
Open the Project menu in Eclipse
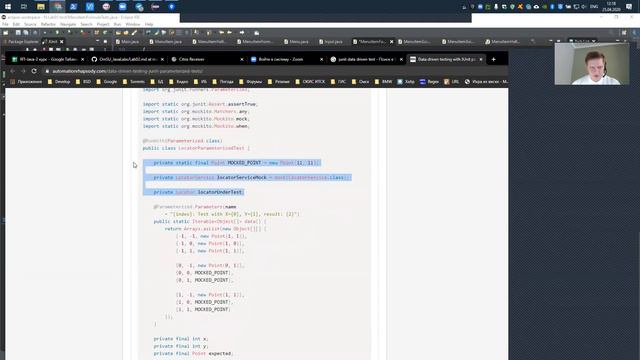(x=103, y=24)
